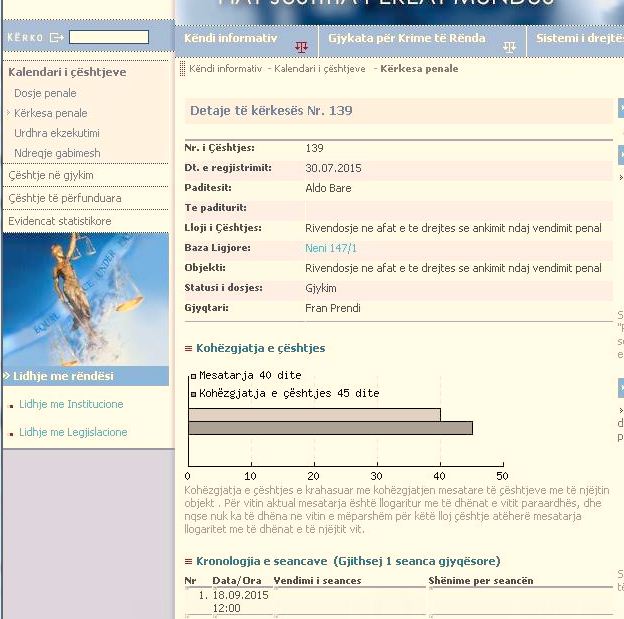
Task: Click the 45-day case duration bar
Action: tap(330, 428)
